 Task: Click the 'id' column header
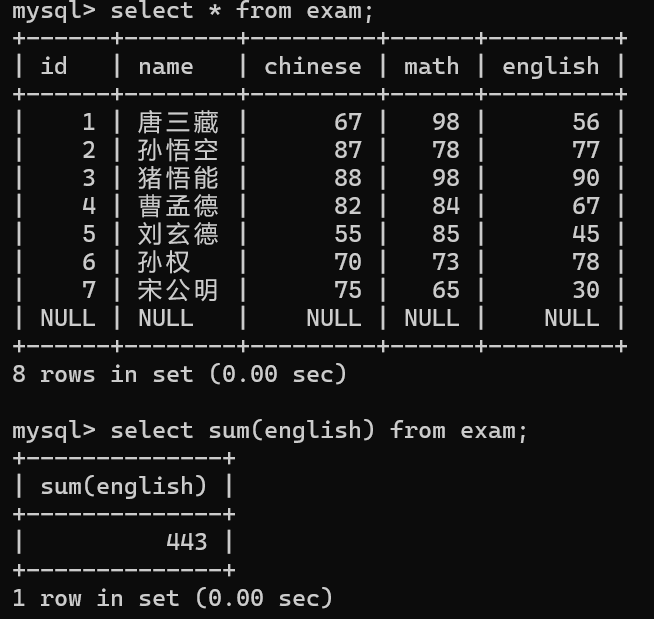[x=54, y=66]
